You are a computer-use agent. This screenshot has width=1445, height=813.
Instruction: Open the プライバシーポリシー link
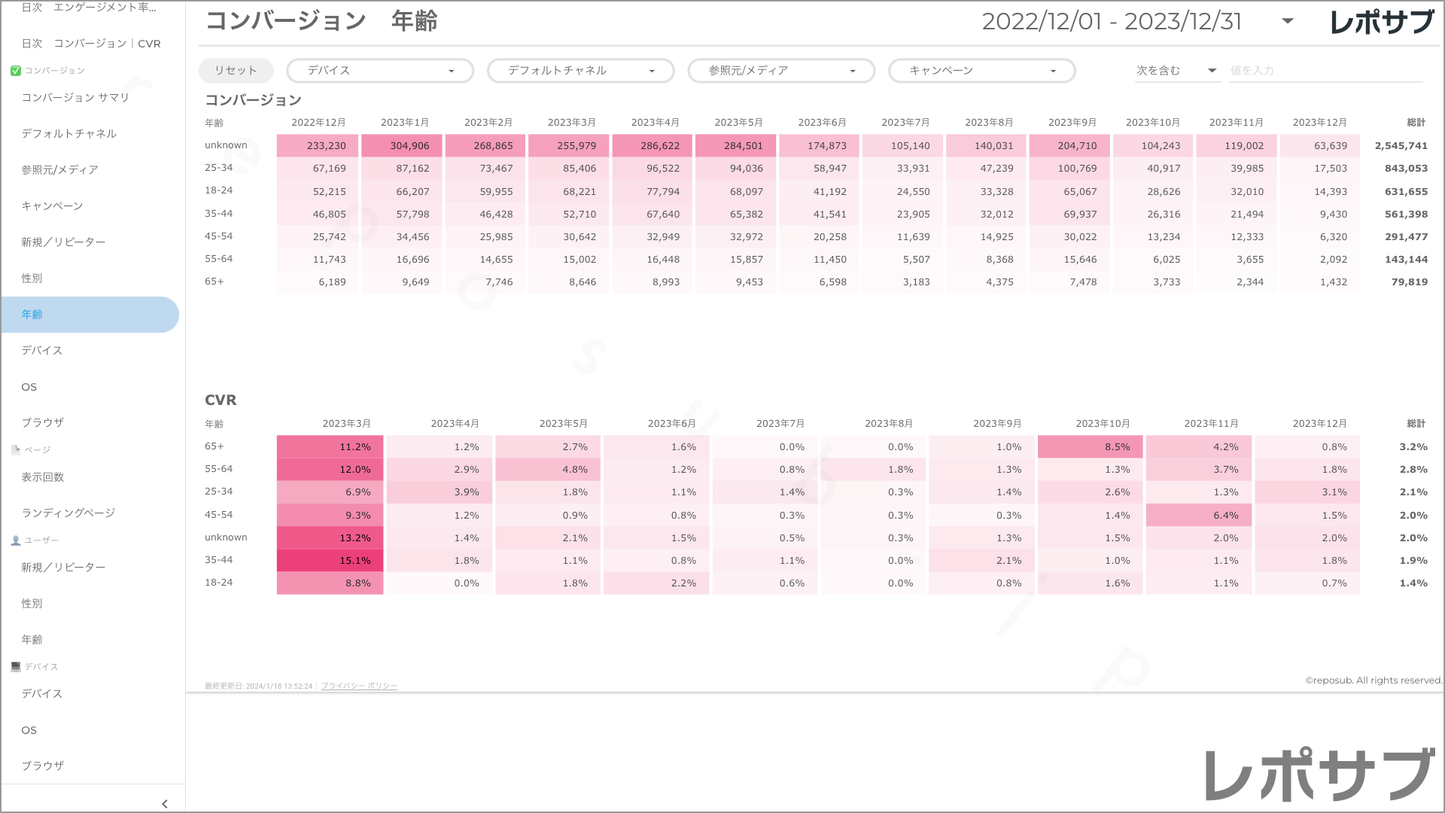pos(359,686)
